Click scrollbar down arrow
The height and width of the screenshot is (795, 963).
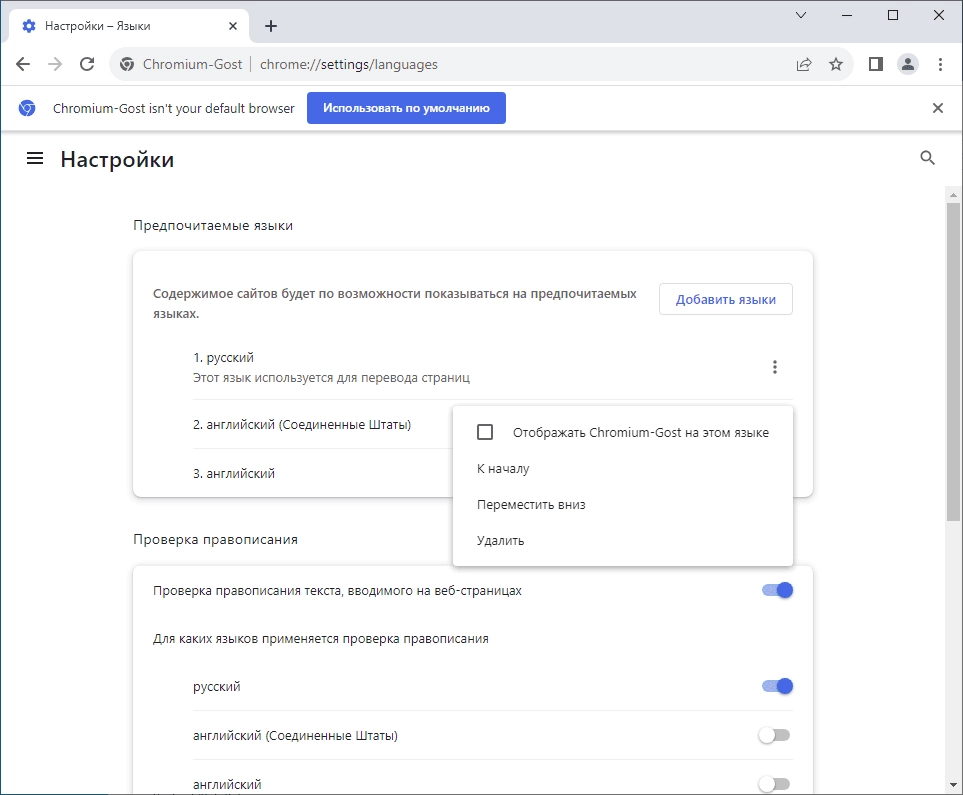[953, 785]
